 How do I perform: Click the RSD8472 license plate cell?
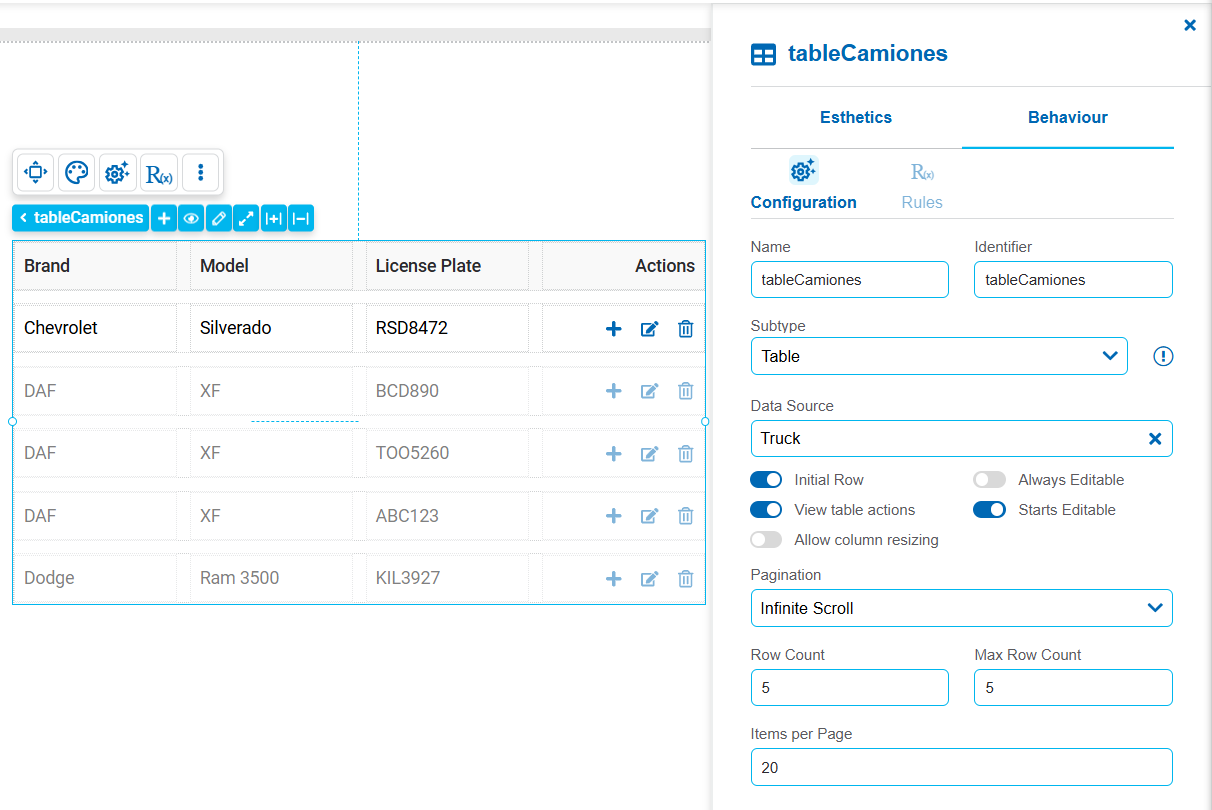point(447,328)
